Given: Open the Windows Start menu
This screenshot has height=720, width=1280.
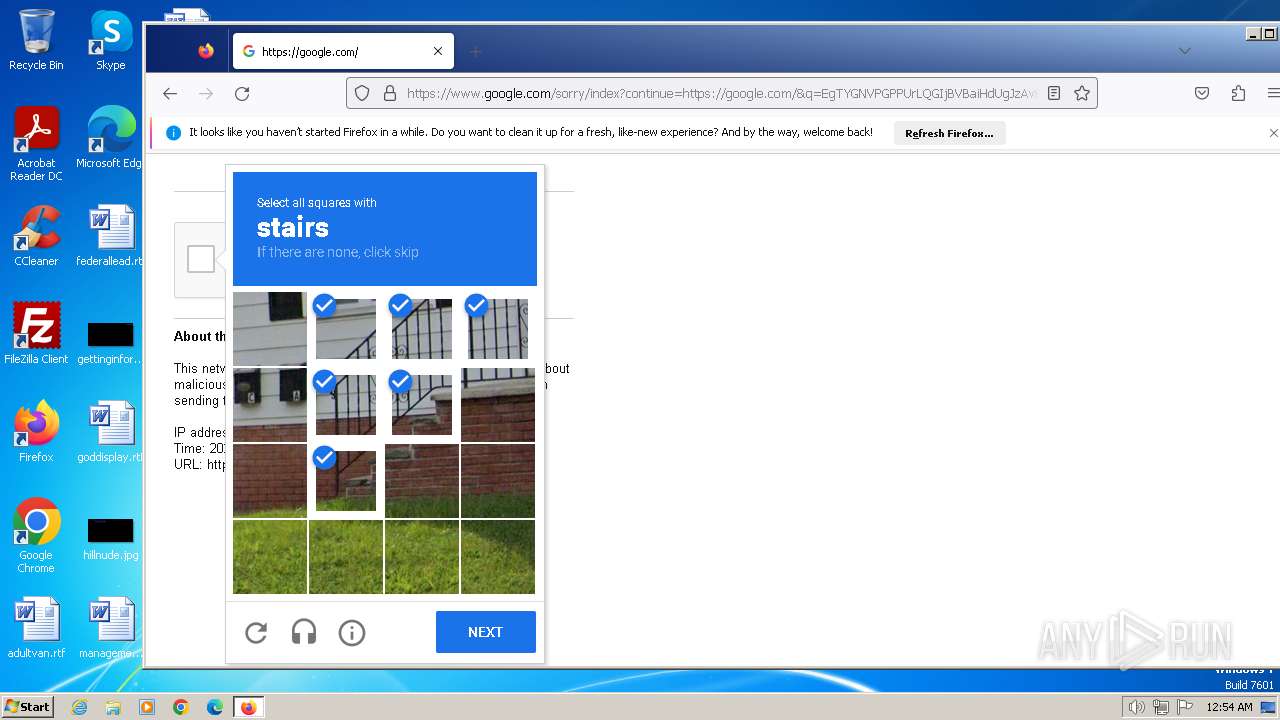Looking at the screenshot, I should point(27,706).
